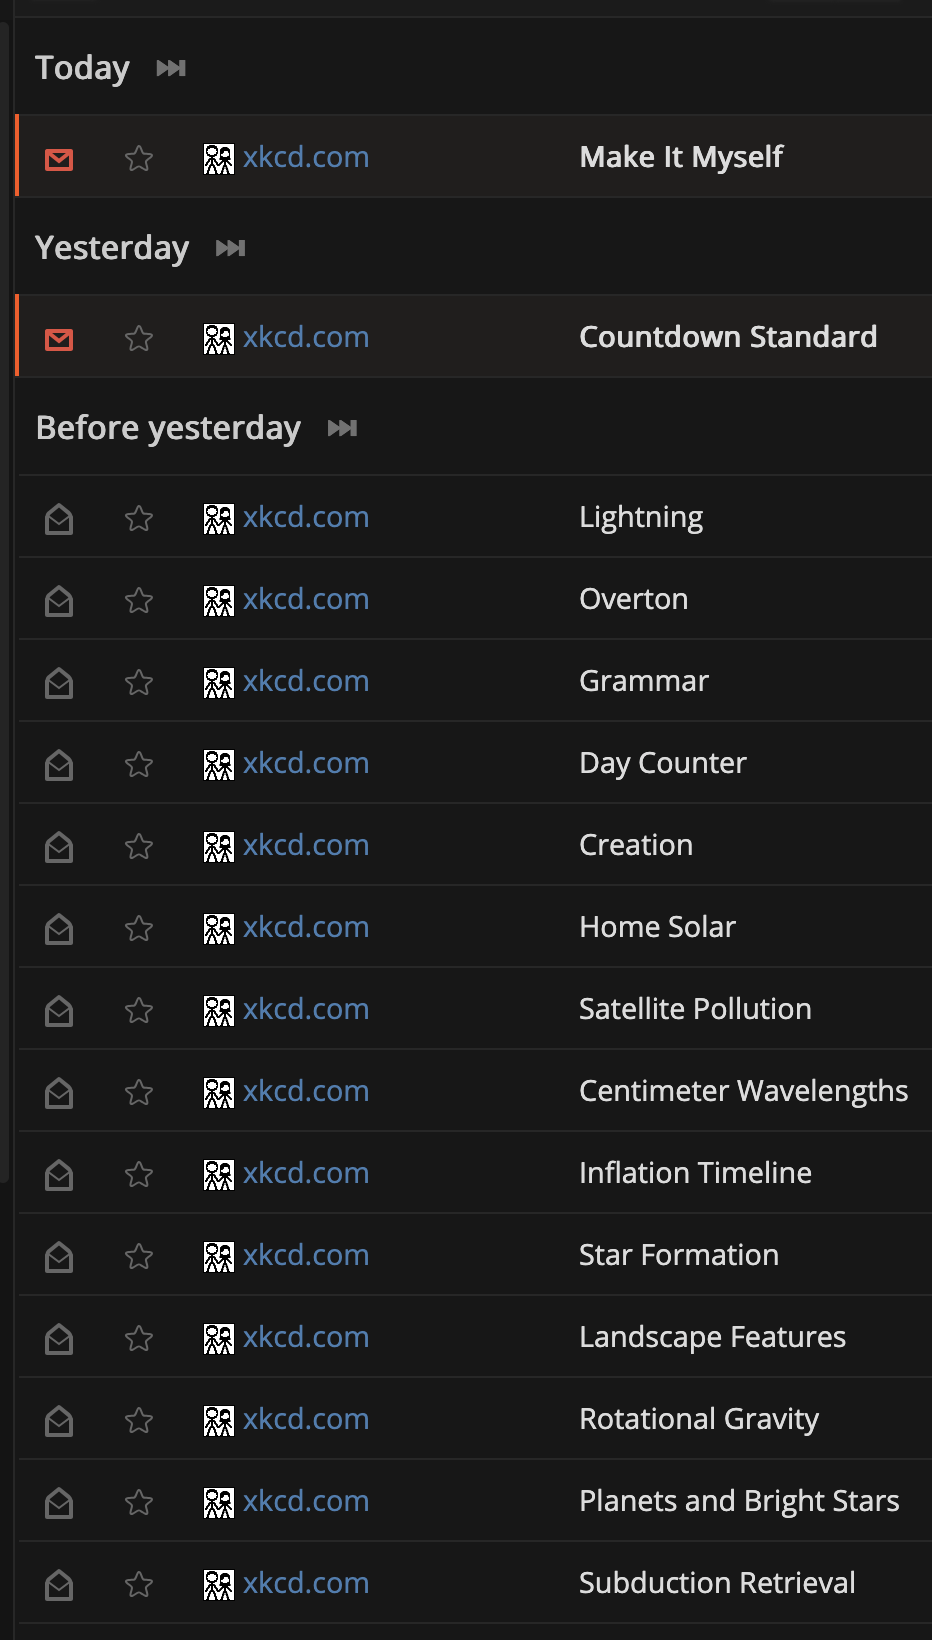Click xkcd favicon on Home Solar row
This screenshot has height=1640, width=932.
click(x=218, y=928)
